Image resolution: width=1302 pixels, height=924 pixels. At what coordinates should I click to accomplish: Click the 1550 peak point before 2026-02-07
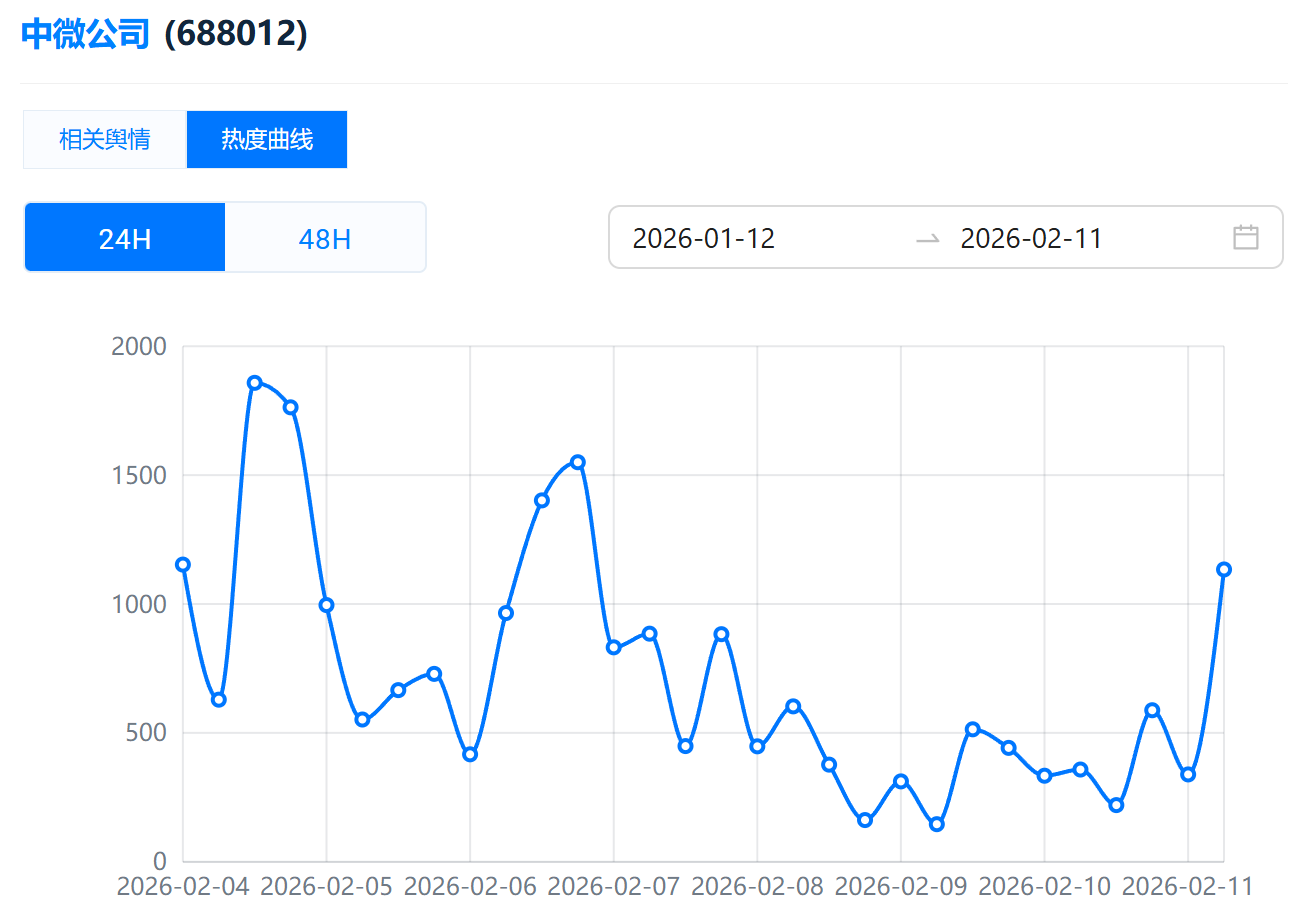click(578, 462)
